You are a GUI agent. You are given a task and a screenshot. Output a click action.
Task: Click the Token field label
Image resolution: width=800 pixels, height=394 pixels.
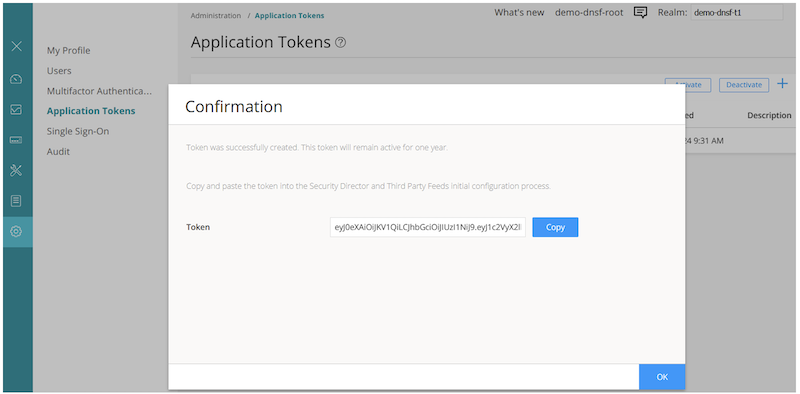point(198,227)
